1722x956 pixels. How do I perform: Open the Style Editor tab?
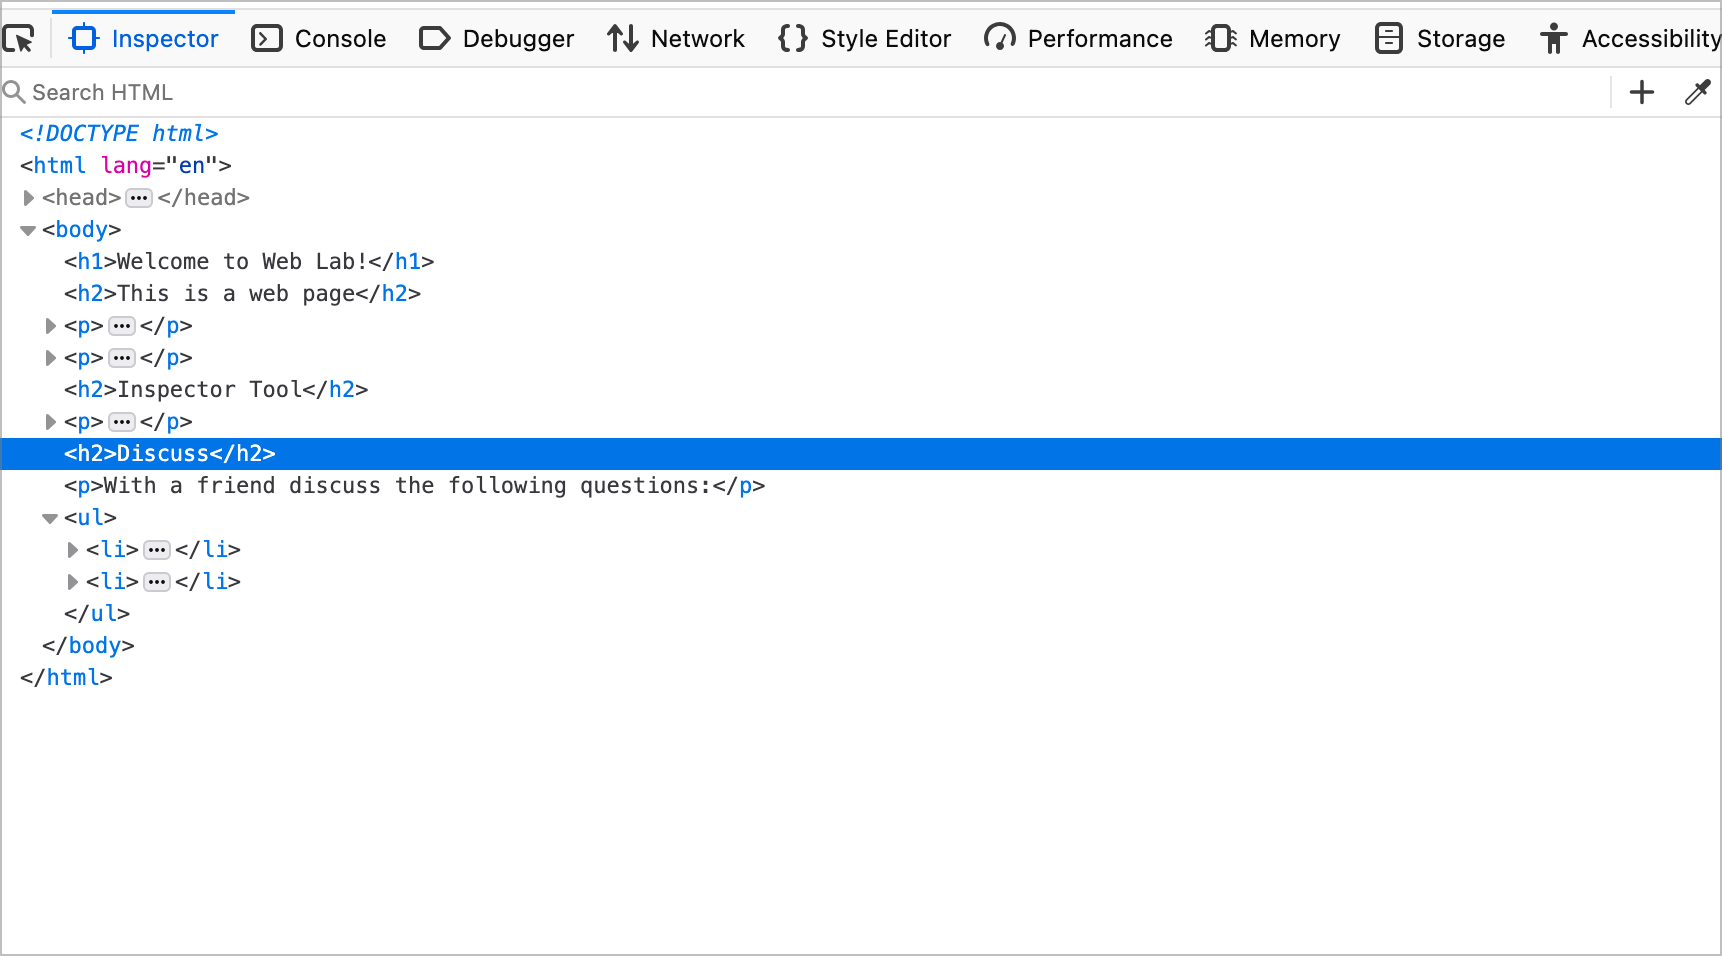tap(864, 39)
